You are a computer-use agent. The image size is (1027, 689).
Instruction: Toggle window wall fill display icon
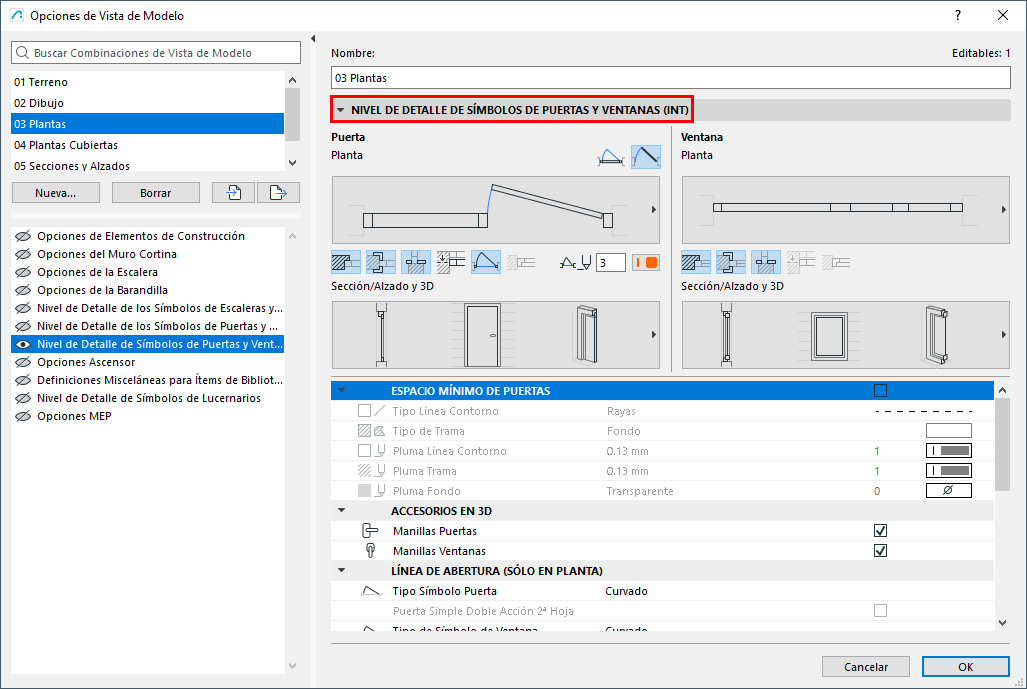coord(696,263)
